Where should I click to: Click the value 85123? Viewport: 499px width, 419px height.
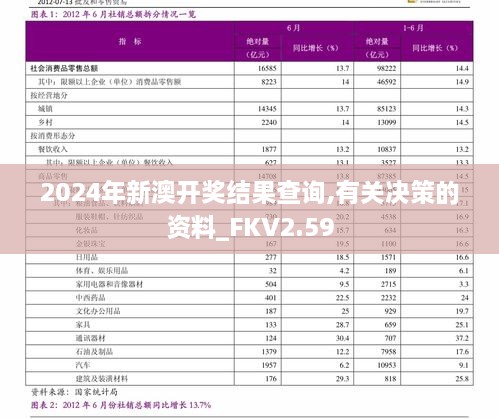tap(386, 109)
